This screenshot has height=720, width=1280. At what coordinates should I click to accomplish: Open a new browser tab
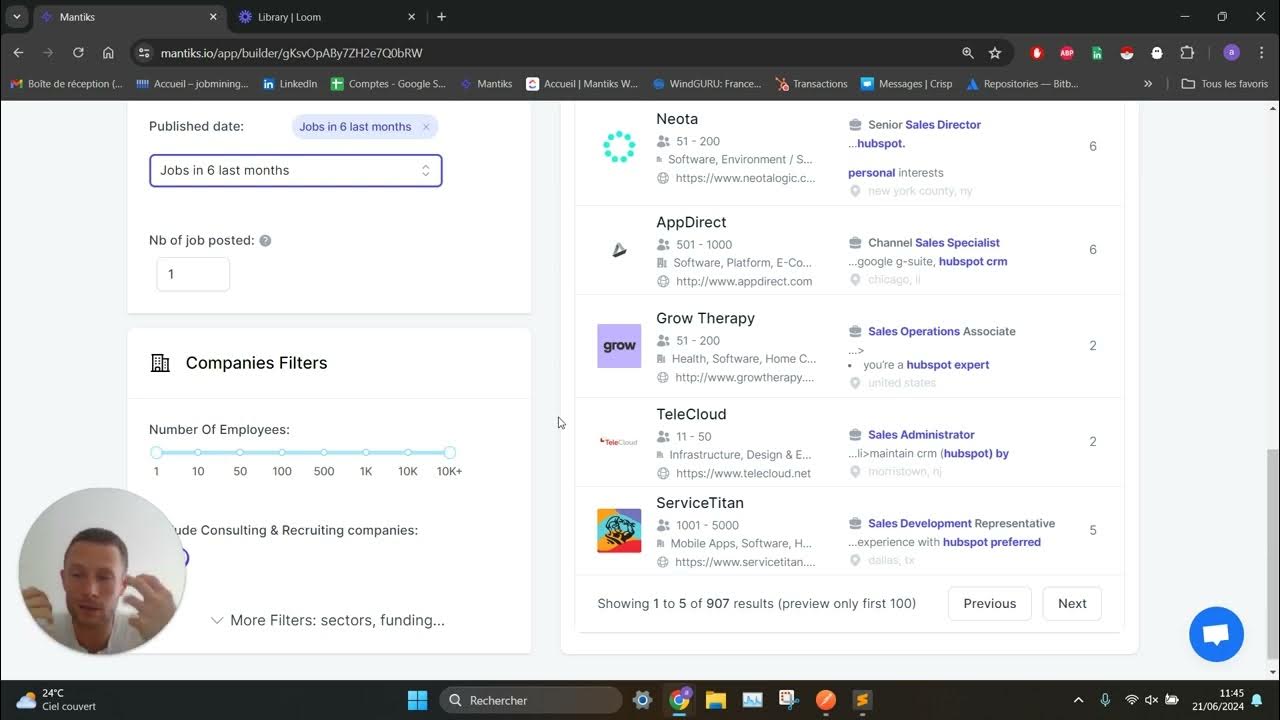(441, 17)
